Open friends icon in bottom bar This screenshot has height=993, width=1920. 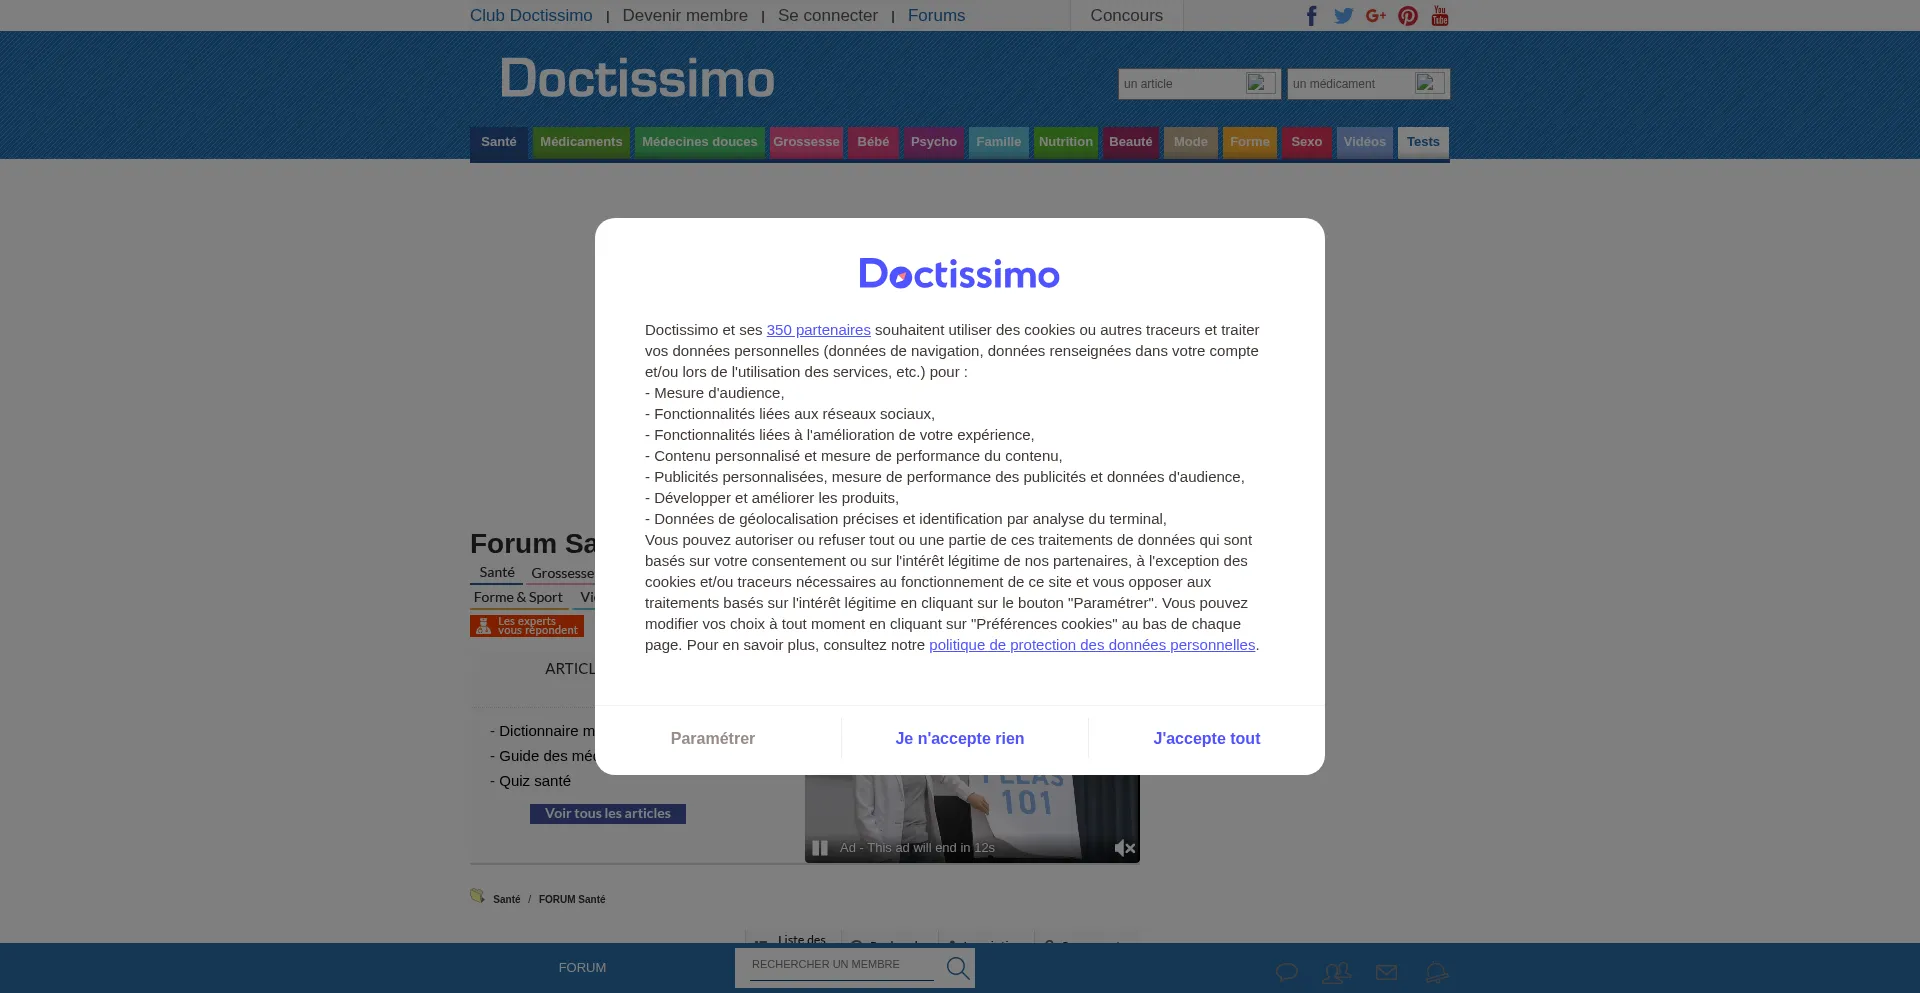pyautogui.click(x=1336, y=972)
